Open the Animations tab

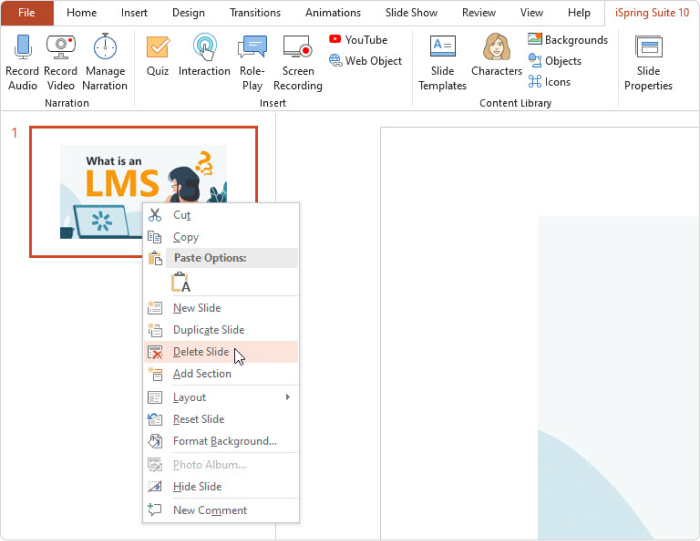coord(333,12)
